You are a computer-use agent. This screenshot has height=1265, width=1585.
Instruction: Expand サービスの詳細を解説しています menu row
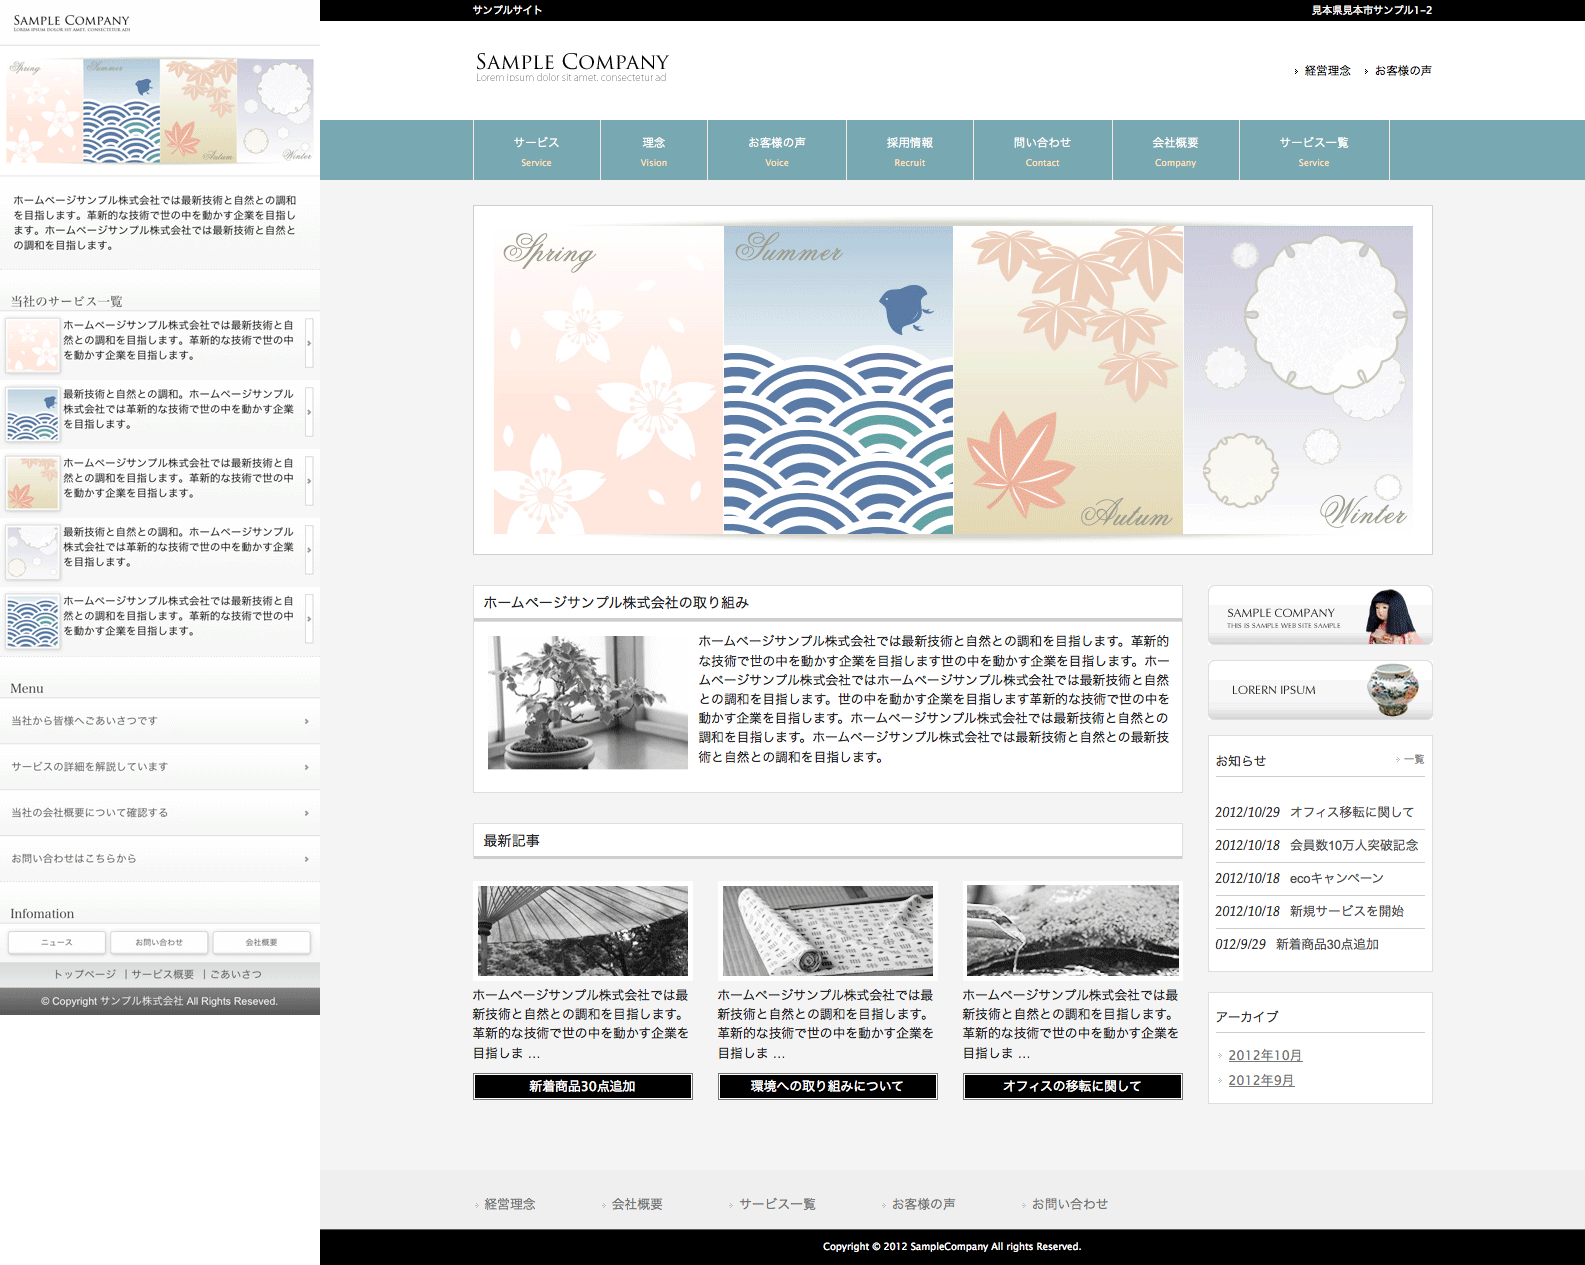pyautogui.click(x=160, y=767)
